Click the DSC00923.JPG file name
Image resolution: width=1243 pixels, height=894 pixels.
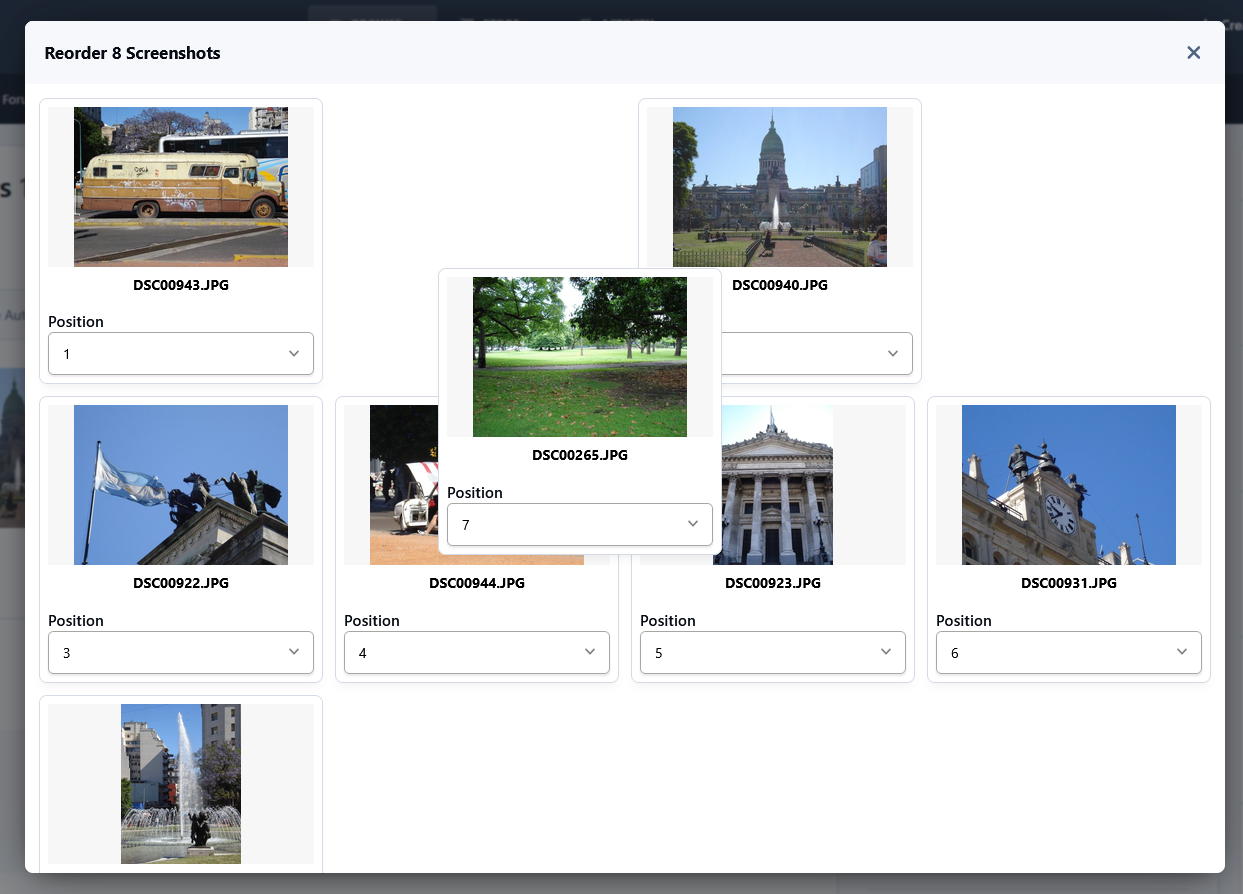(773, 583)
